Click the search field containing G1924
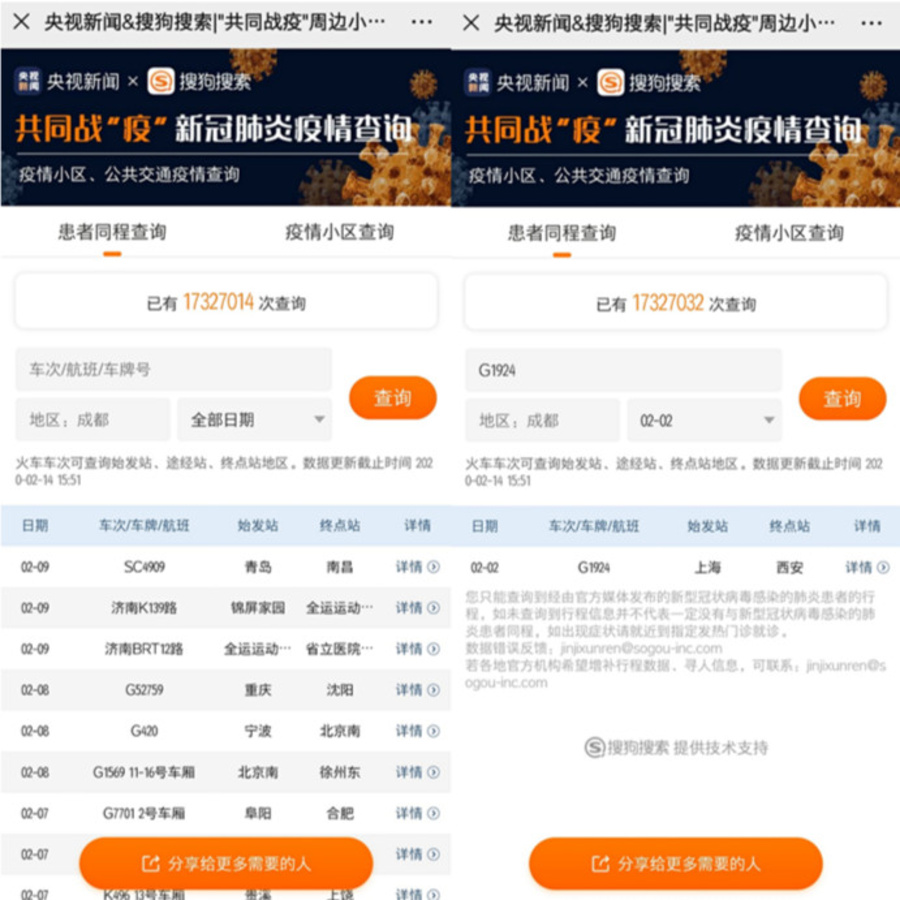900x900 pixels. 623,370
